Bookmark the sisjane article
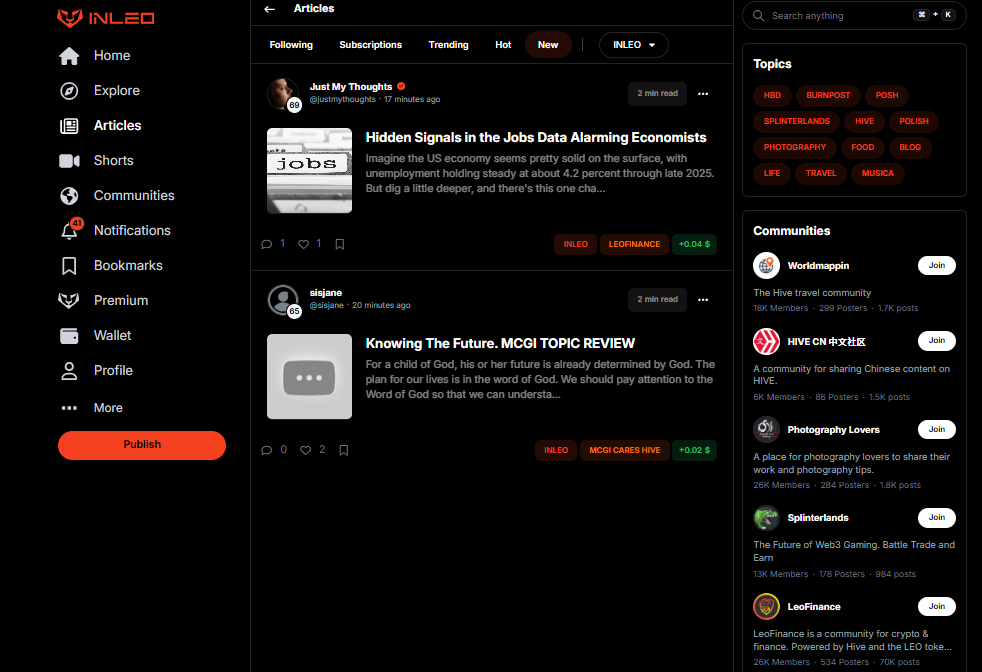Viewport: 982px width, 672px height. [343, 450]
